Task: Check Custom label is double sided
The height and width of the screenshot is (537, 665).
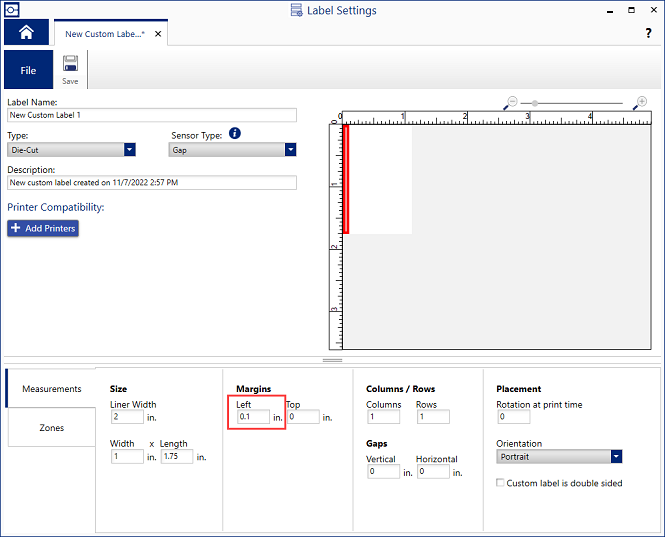Action: pos(500,483)
